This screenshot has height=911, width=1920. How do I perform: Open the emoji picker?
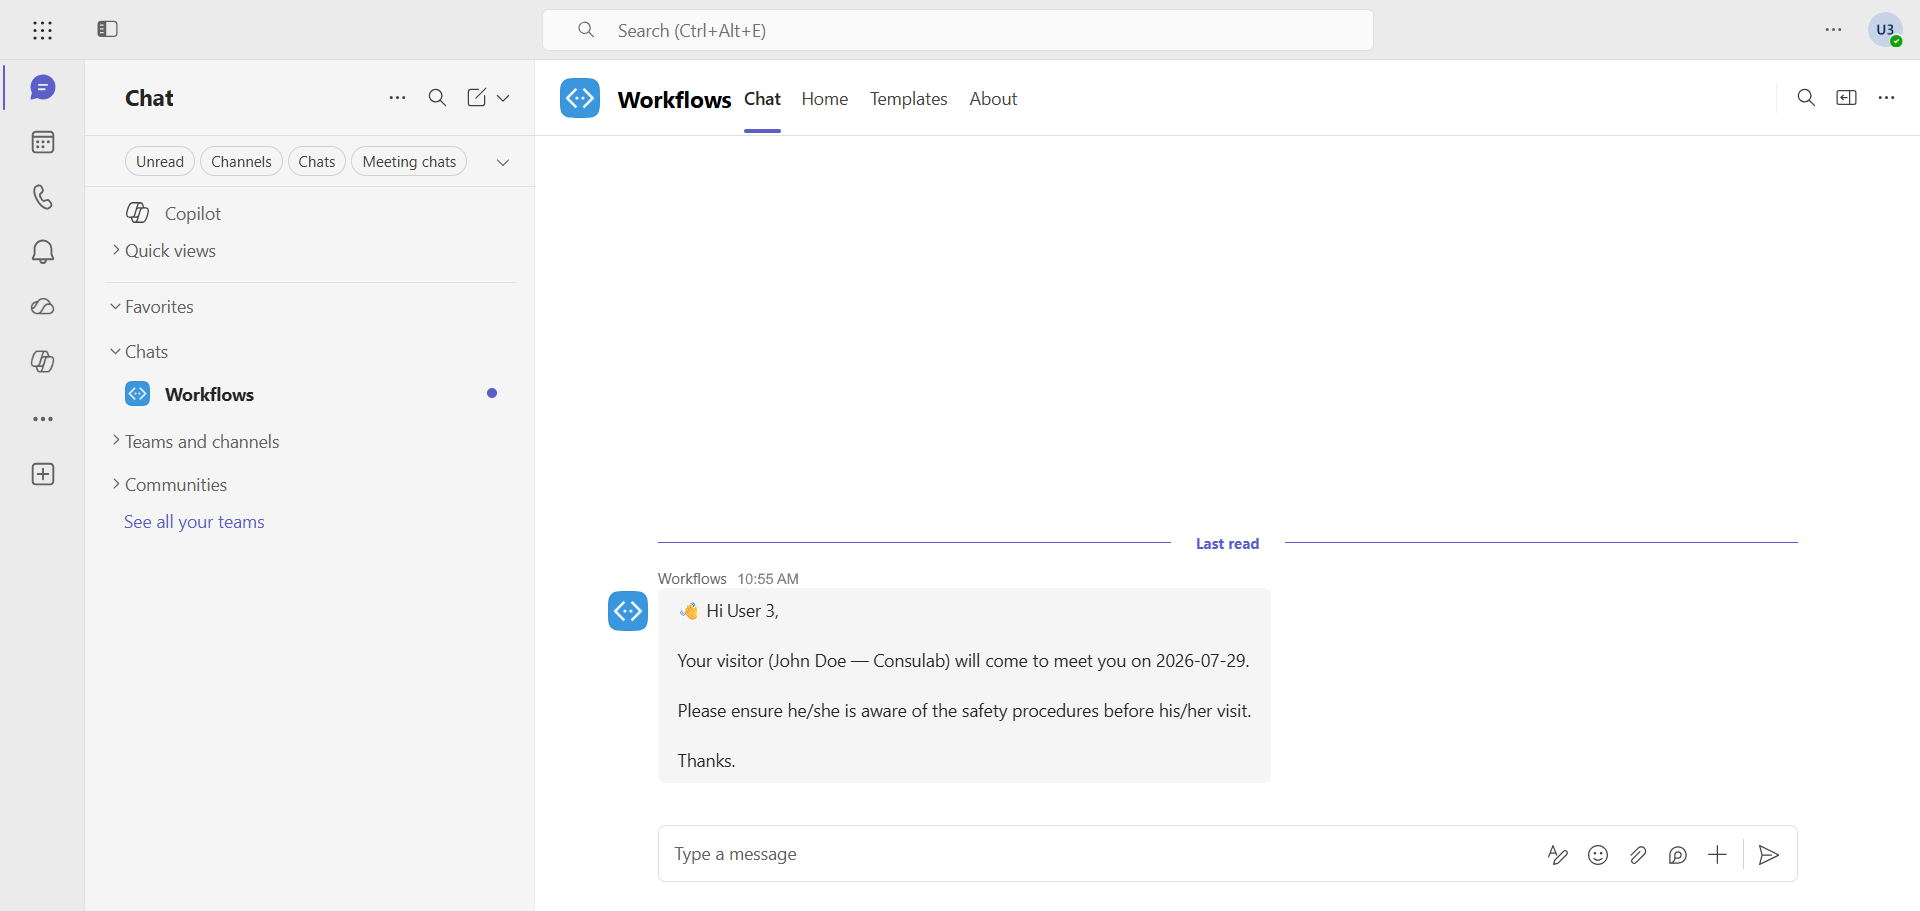[x=1598, y=855]
